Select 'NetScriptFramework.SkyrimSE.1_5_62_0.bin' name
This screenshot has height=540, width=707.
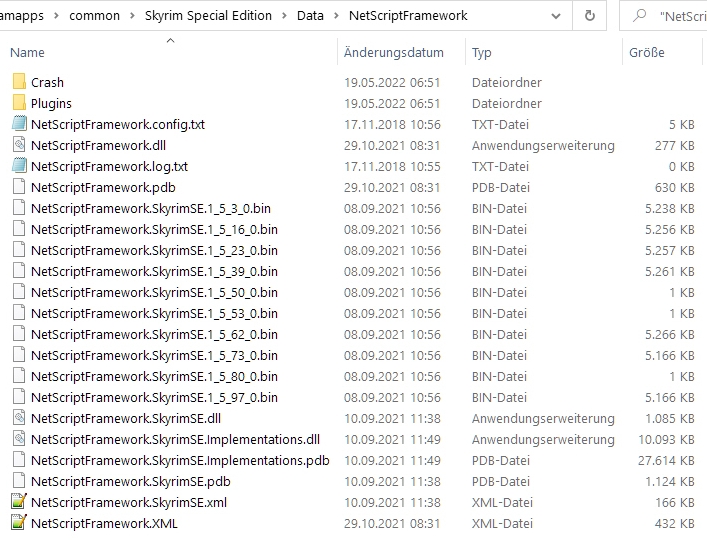click(x=154, y=334)
